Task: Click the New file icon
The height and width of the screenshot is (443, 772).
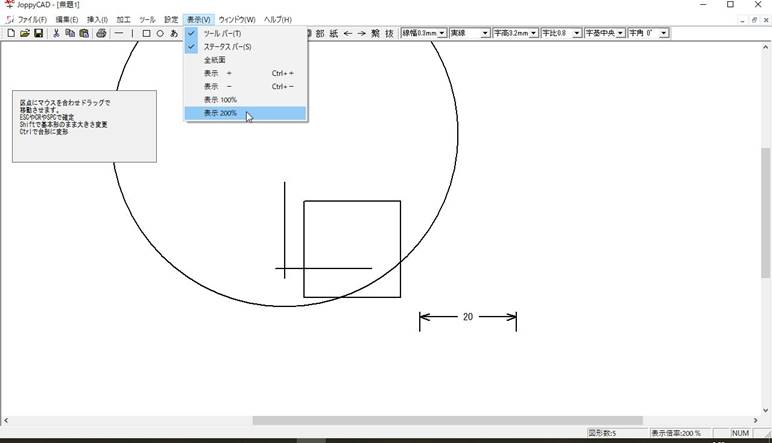Action: [x=11, y=33]
